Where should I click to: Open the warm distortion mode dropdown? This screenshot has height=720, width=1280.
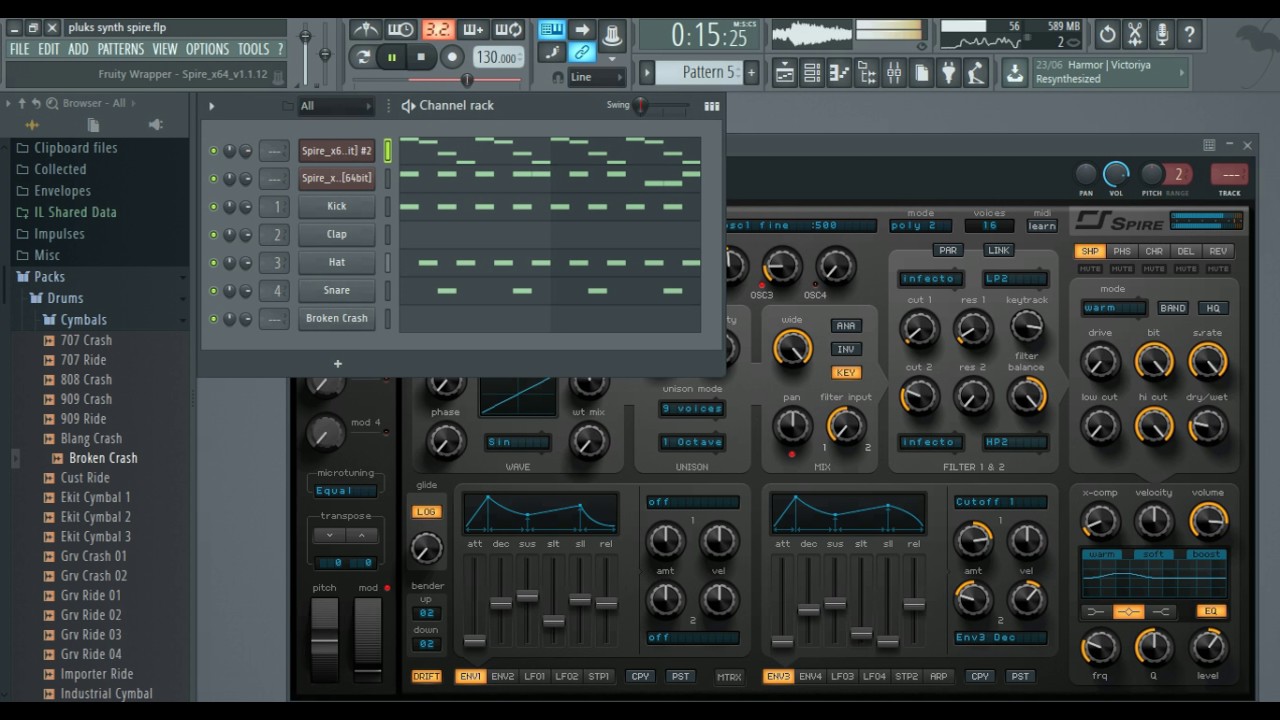tap(1114, 308)
